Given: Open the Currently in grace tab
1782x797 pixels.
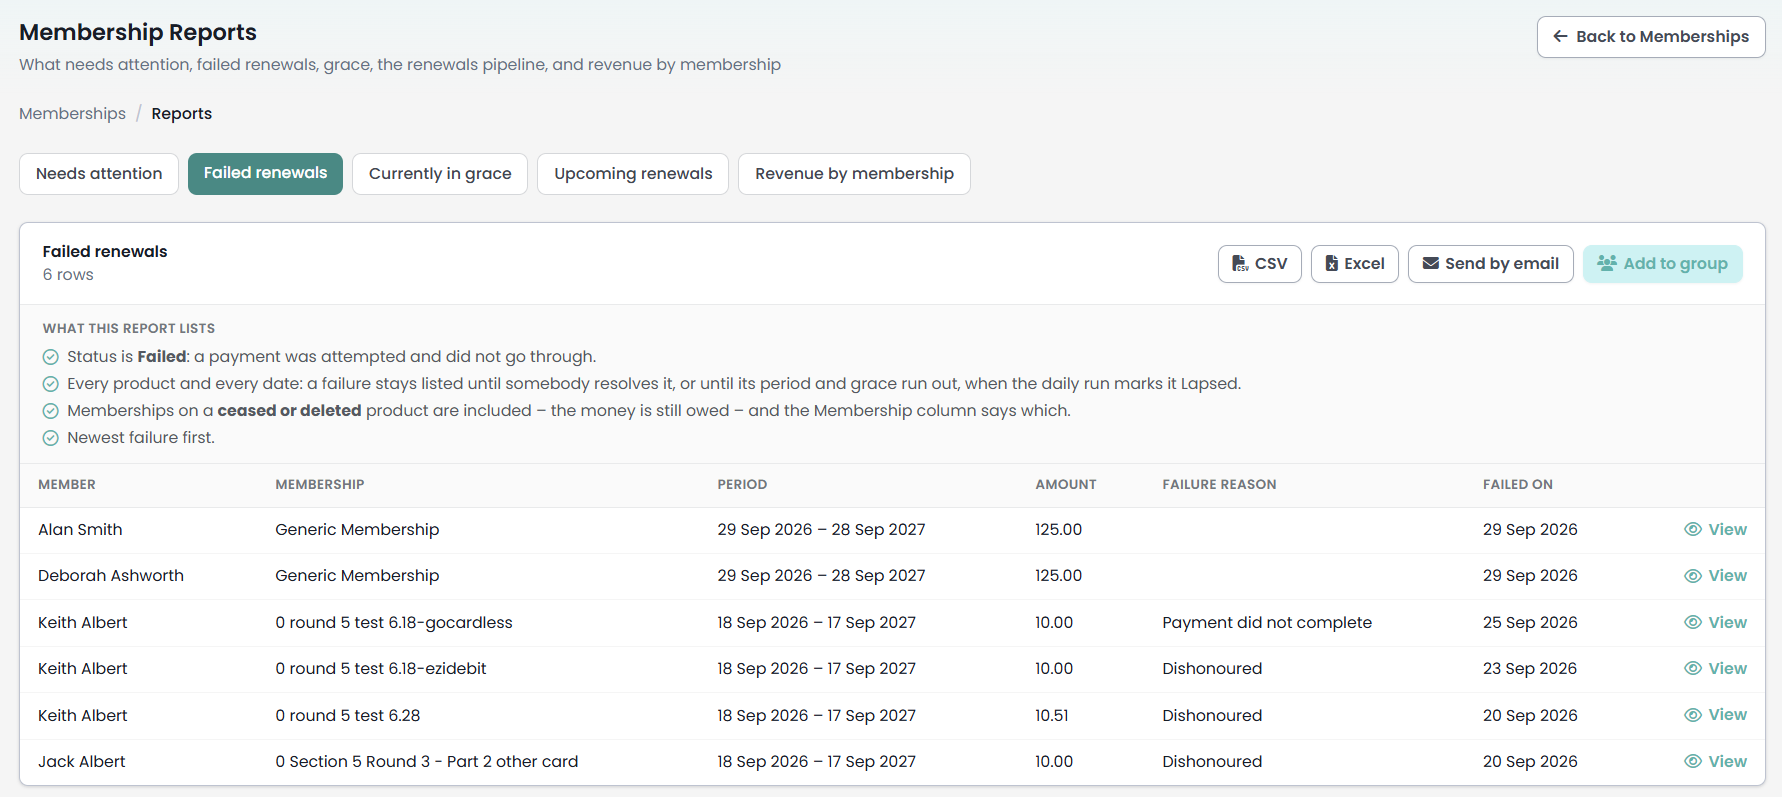Looking at the screenshot, I should (440, 174).
